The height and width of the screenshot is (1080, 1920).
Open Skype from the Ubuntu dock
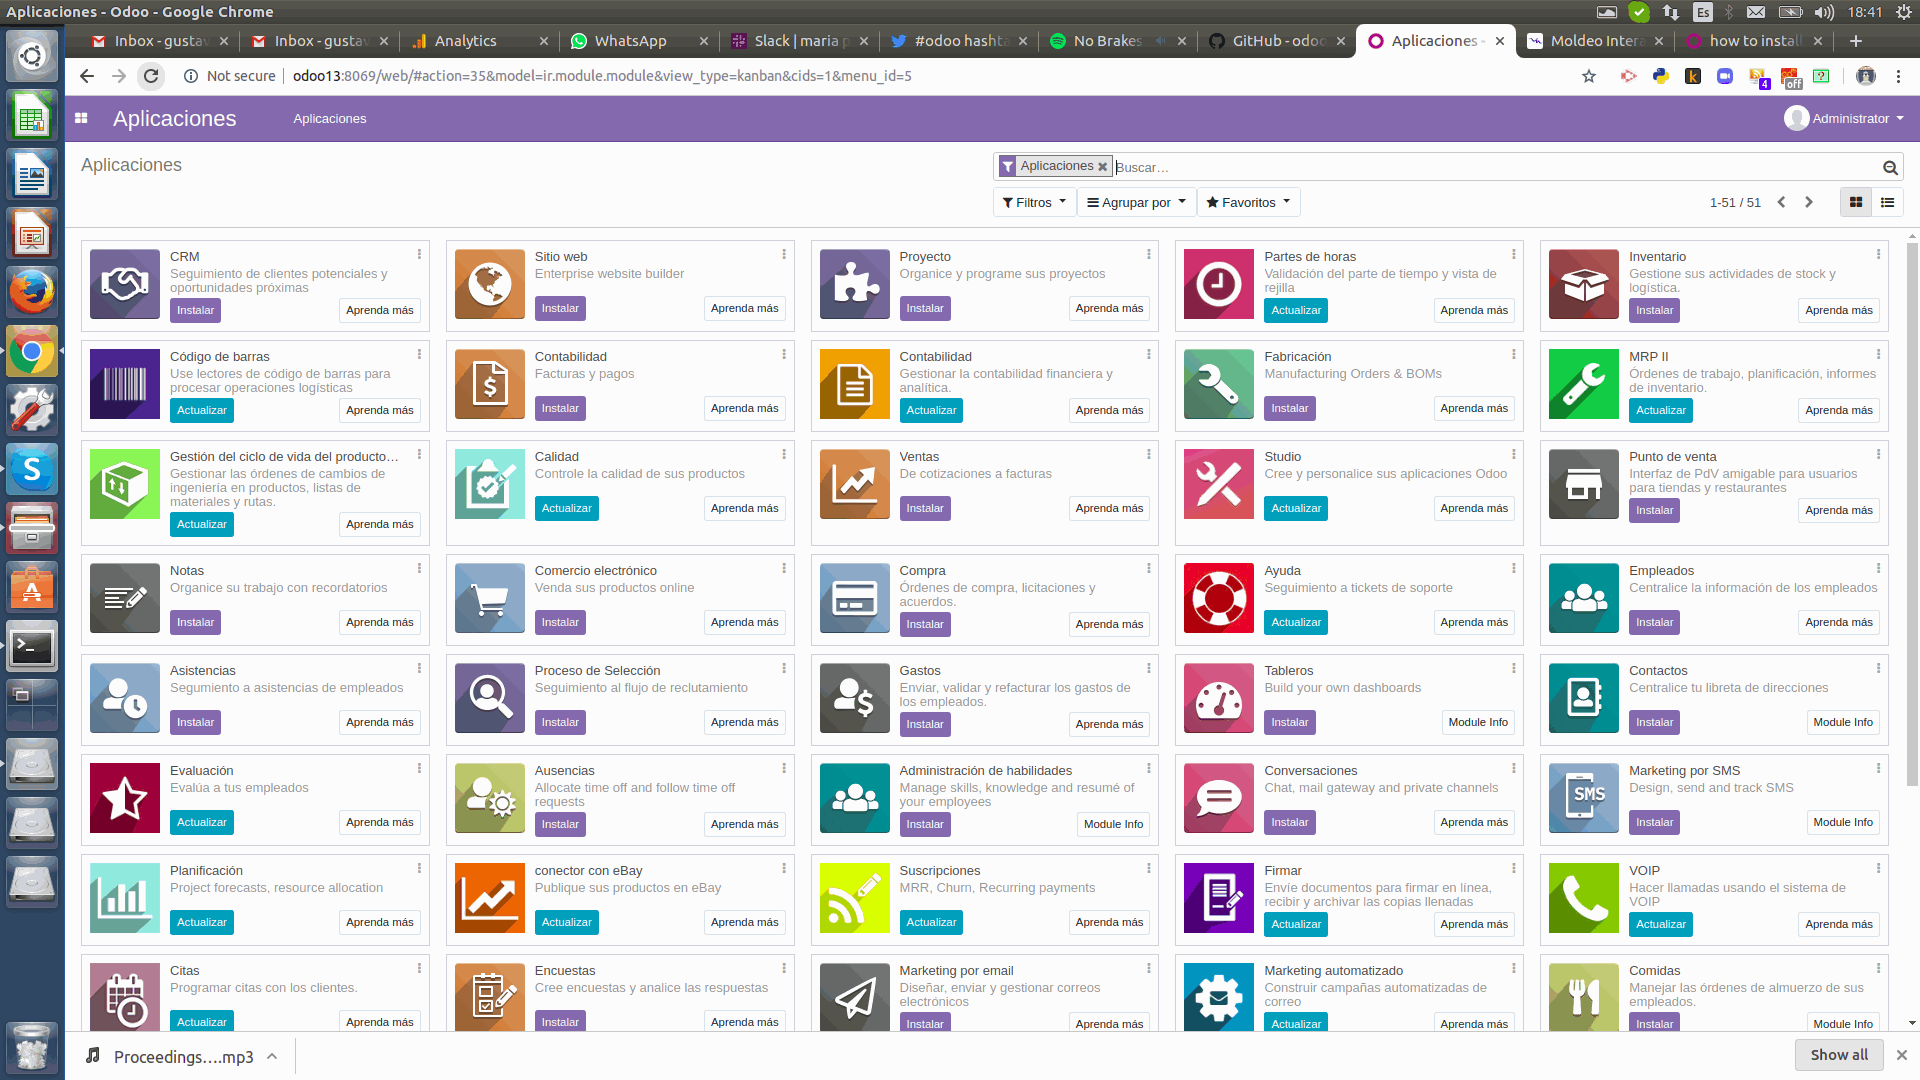(32, 469)
